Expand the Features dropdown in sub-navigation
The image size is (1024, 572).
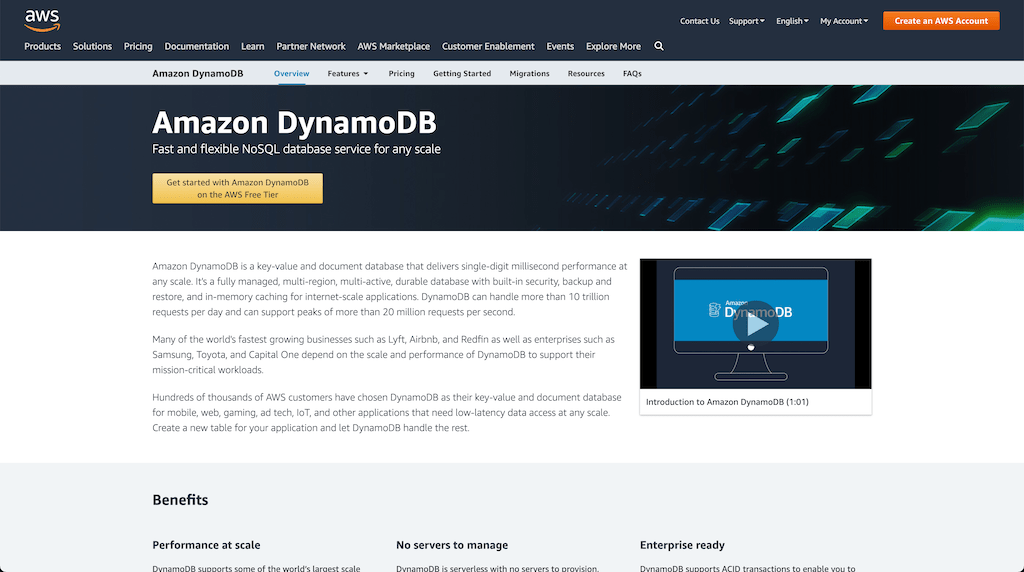[347, 74]
